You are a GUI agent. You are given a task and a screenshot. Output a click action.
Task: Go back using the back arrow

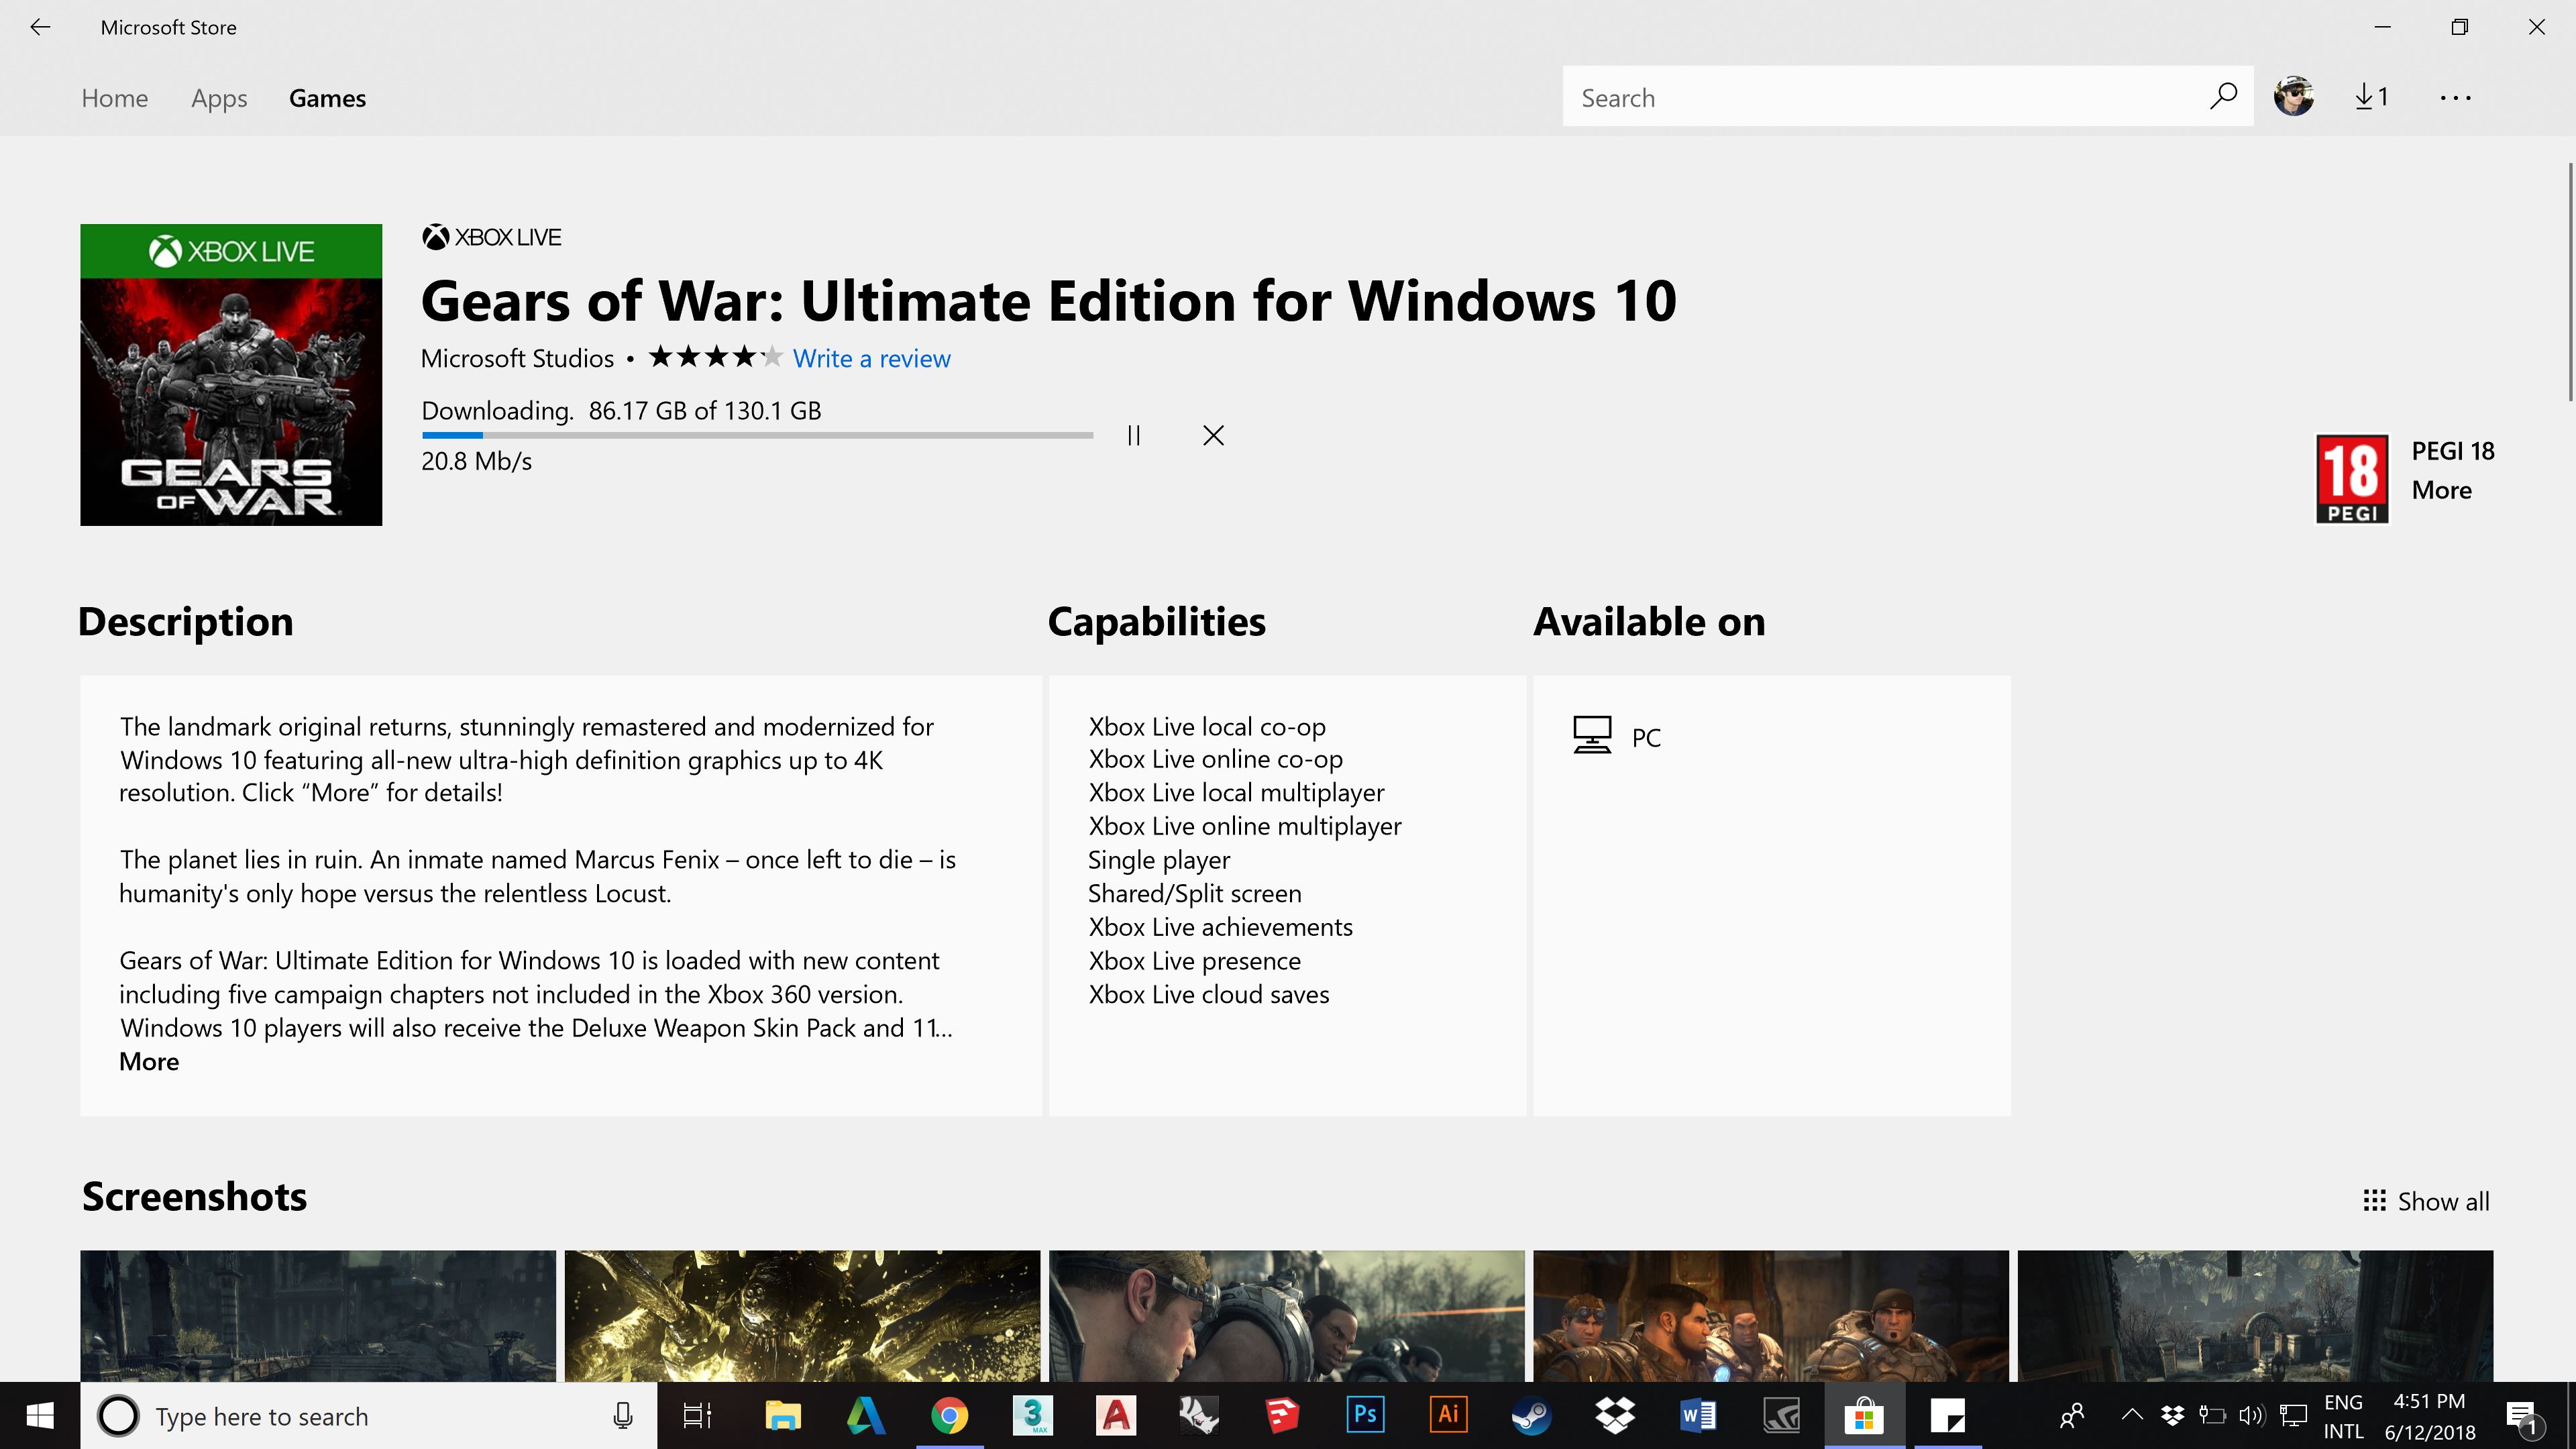(x=40, y=27)
